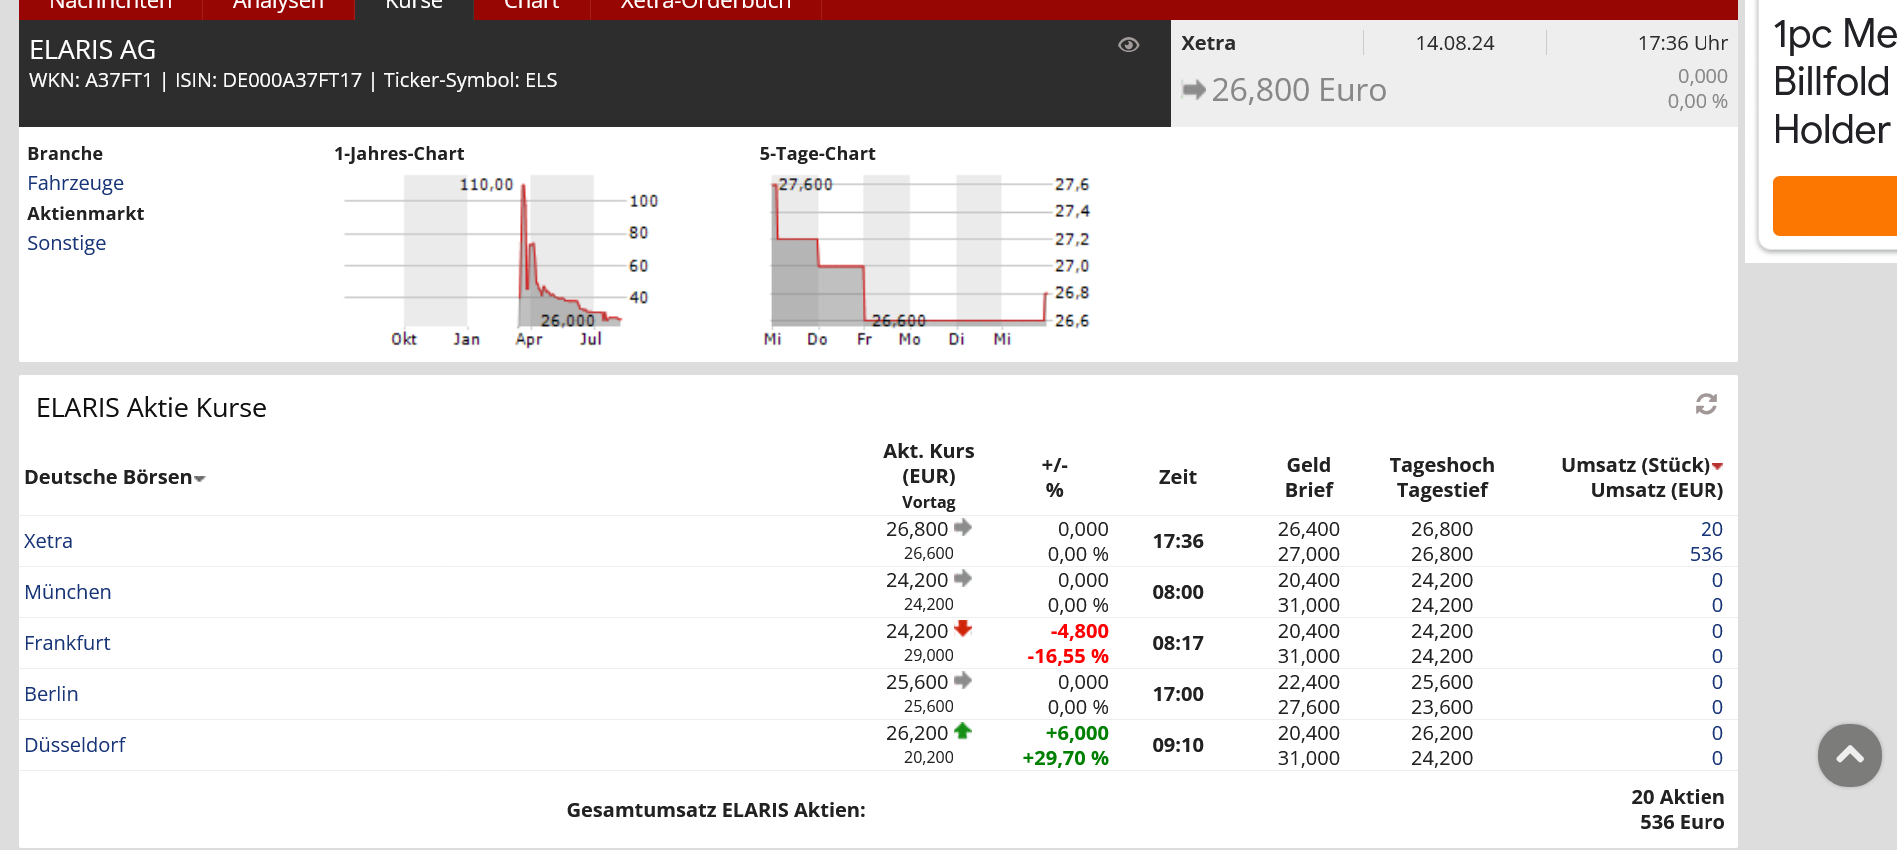Switch to the Chart tab
Viewport: 1898px width, 850px height.
click(x=531, y=6)
